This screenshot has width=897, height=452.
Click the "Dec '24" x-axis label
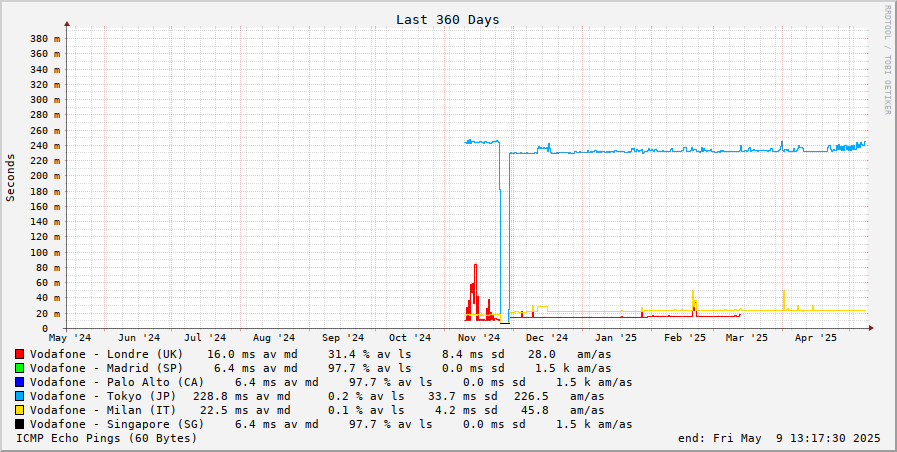pyautogui.click(x=547, y=338)
